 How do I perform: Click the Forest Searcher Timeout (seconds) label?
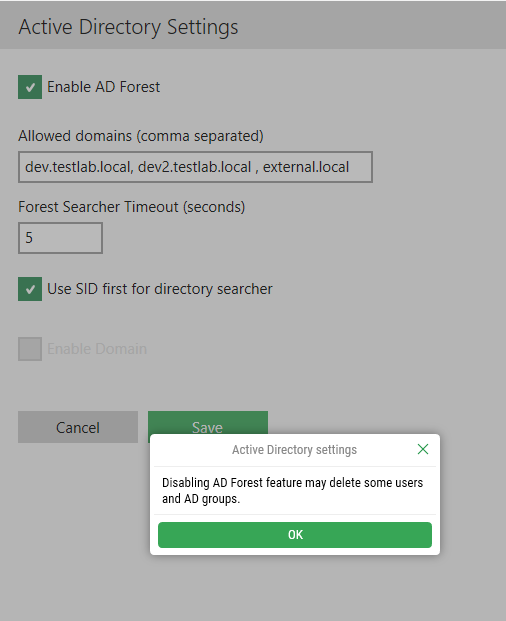(x=132, y=207)
